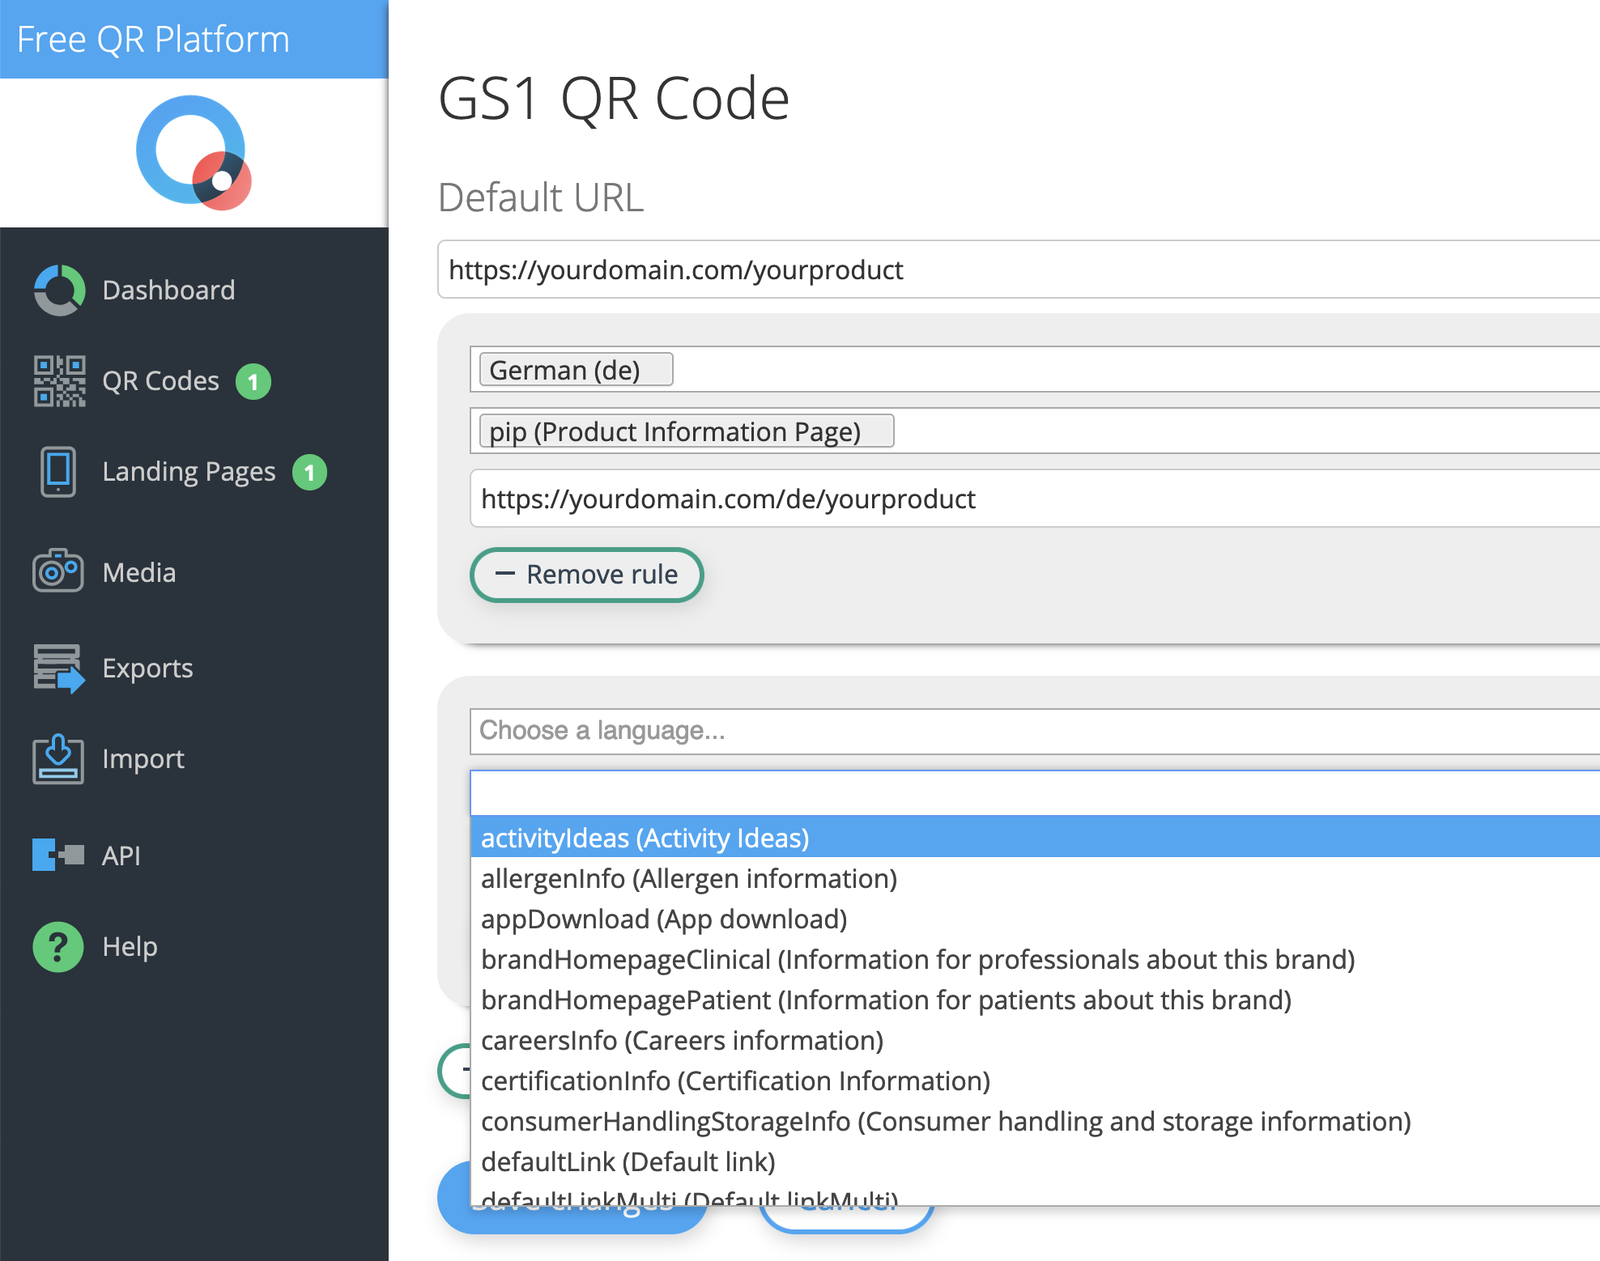Image resolution: width=1600 pixels, height=1261 pixels.
Task: Click the QR Codes grid icon
Action: 58,380
